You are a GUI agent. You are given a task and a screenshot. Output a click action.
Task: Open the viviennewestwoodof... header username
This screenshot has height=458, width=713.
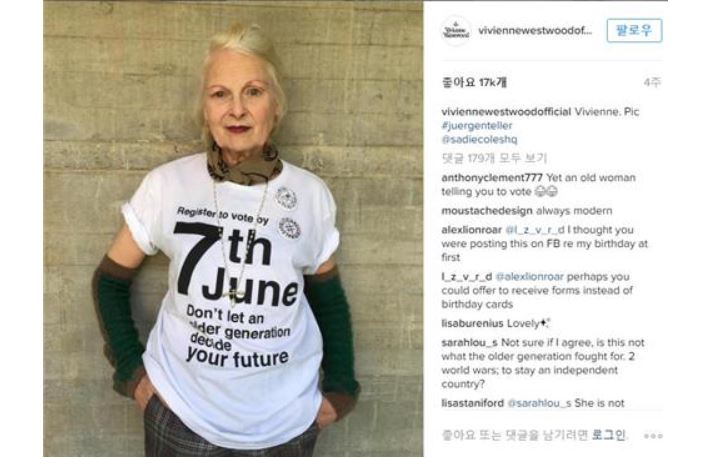tap(535, 31)
